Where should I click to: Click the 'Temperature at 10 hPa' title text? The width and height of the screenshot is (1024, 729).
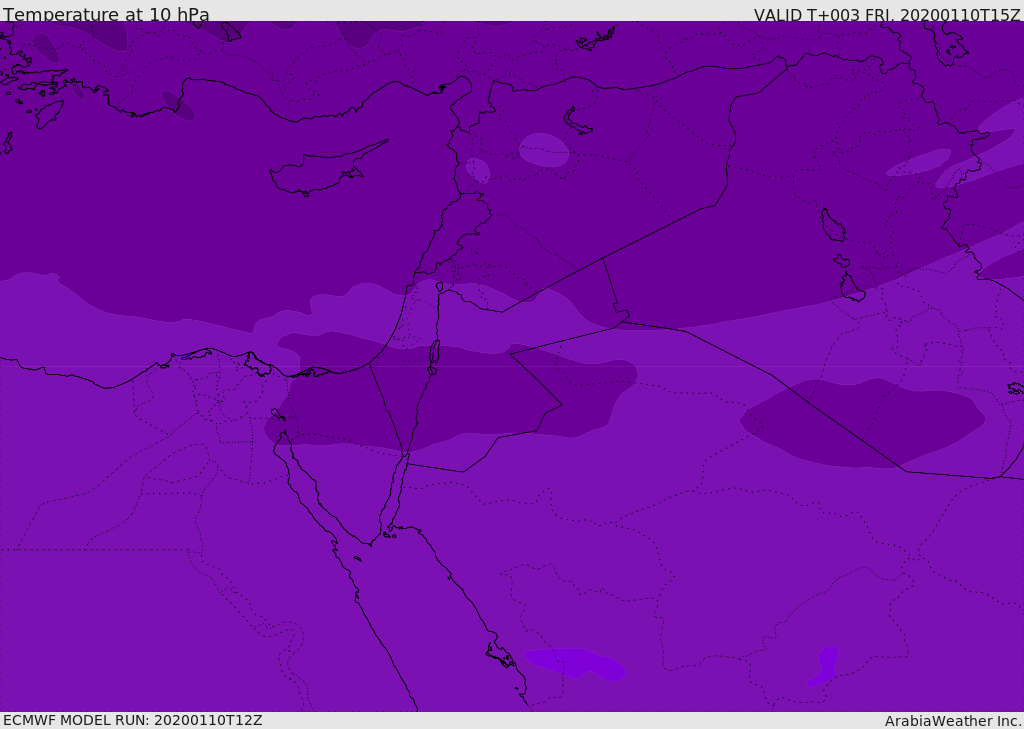pyautogui.click(x=106, y=14)
